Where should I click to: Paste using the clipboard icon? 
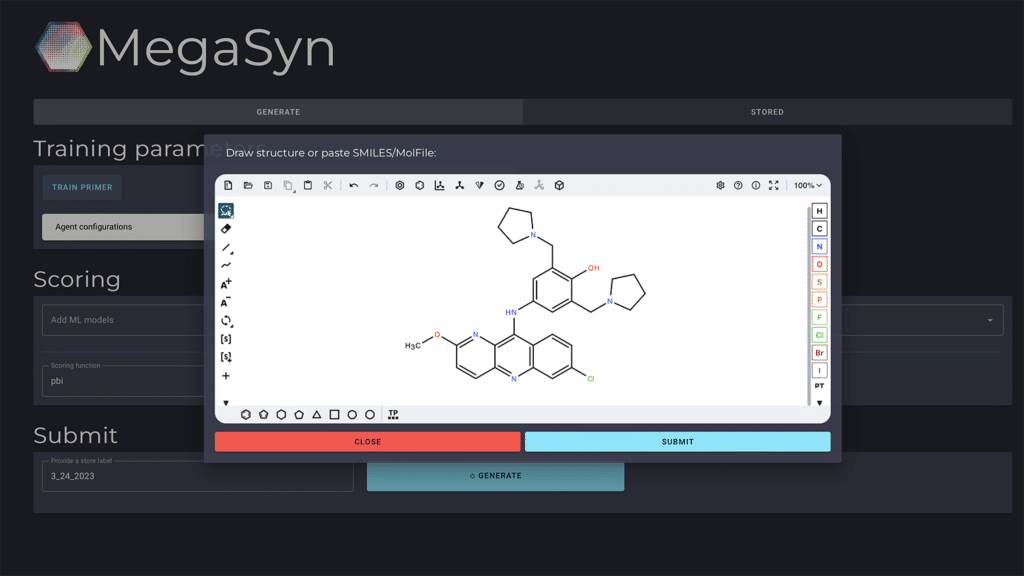308,185
